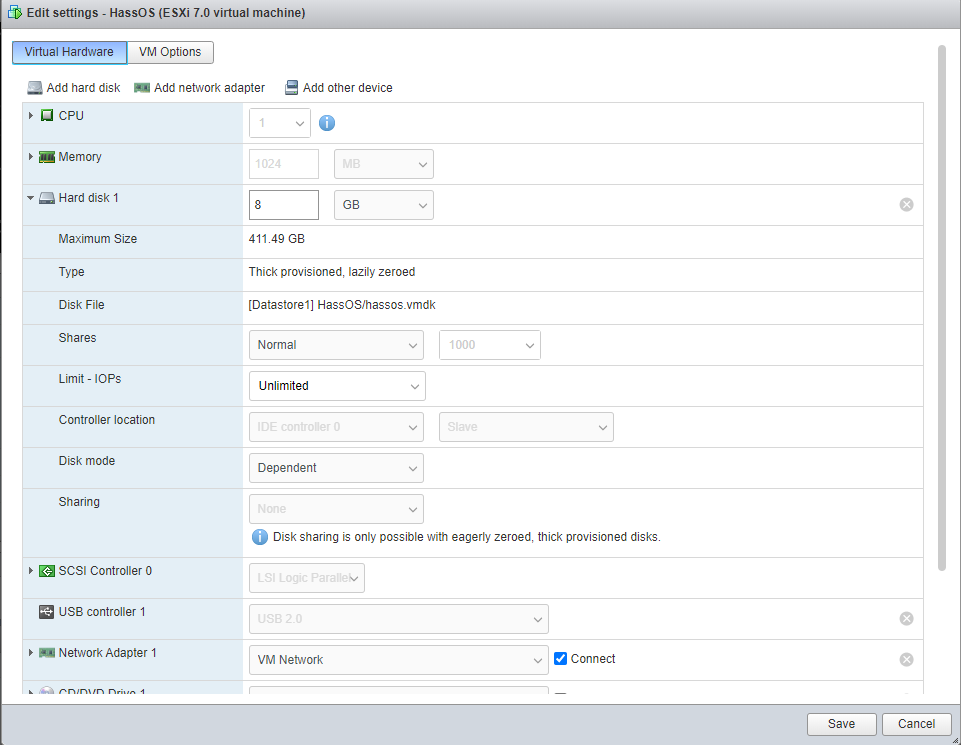
Task: Switch to the VM Options tab
Action: tap(170, 52)
